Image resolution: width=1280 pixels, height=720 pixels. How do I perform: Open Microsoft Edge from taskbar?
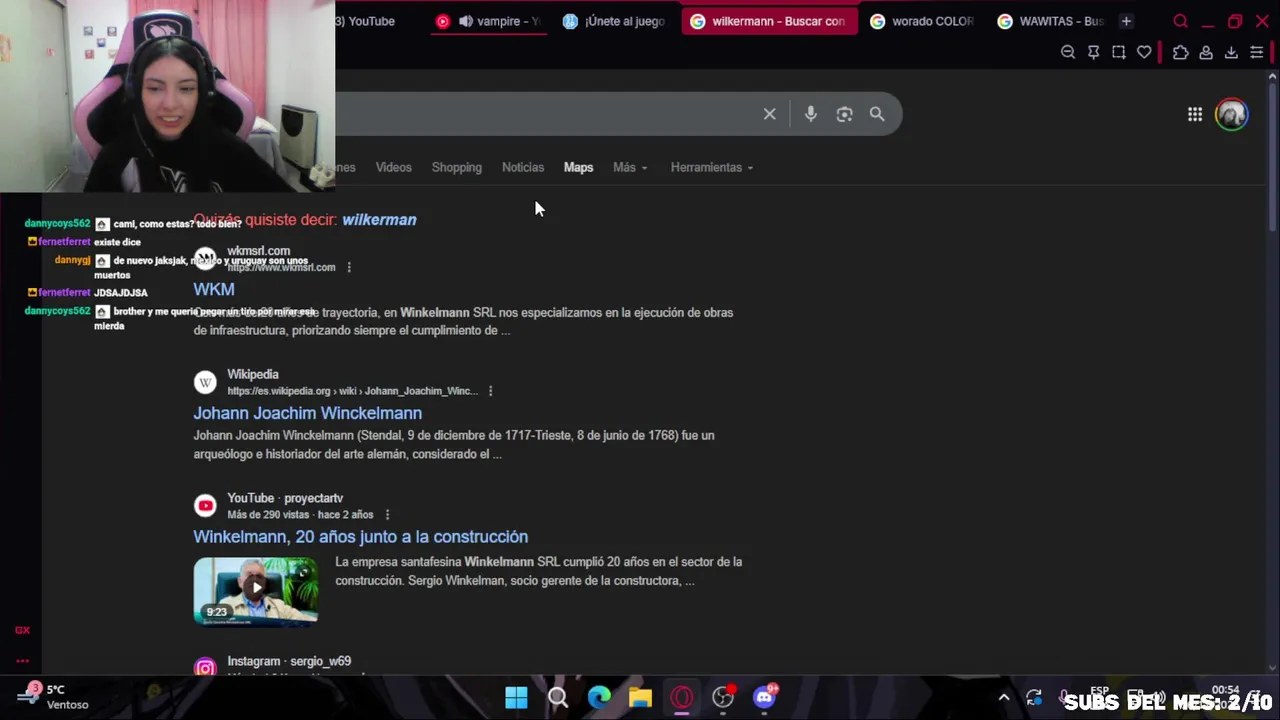click(x=599, y=697)
